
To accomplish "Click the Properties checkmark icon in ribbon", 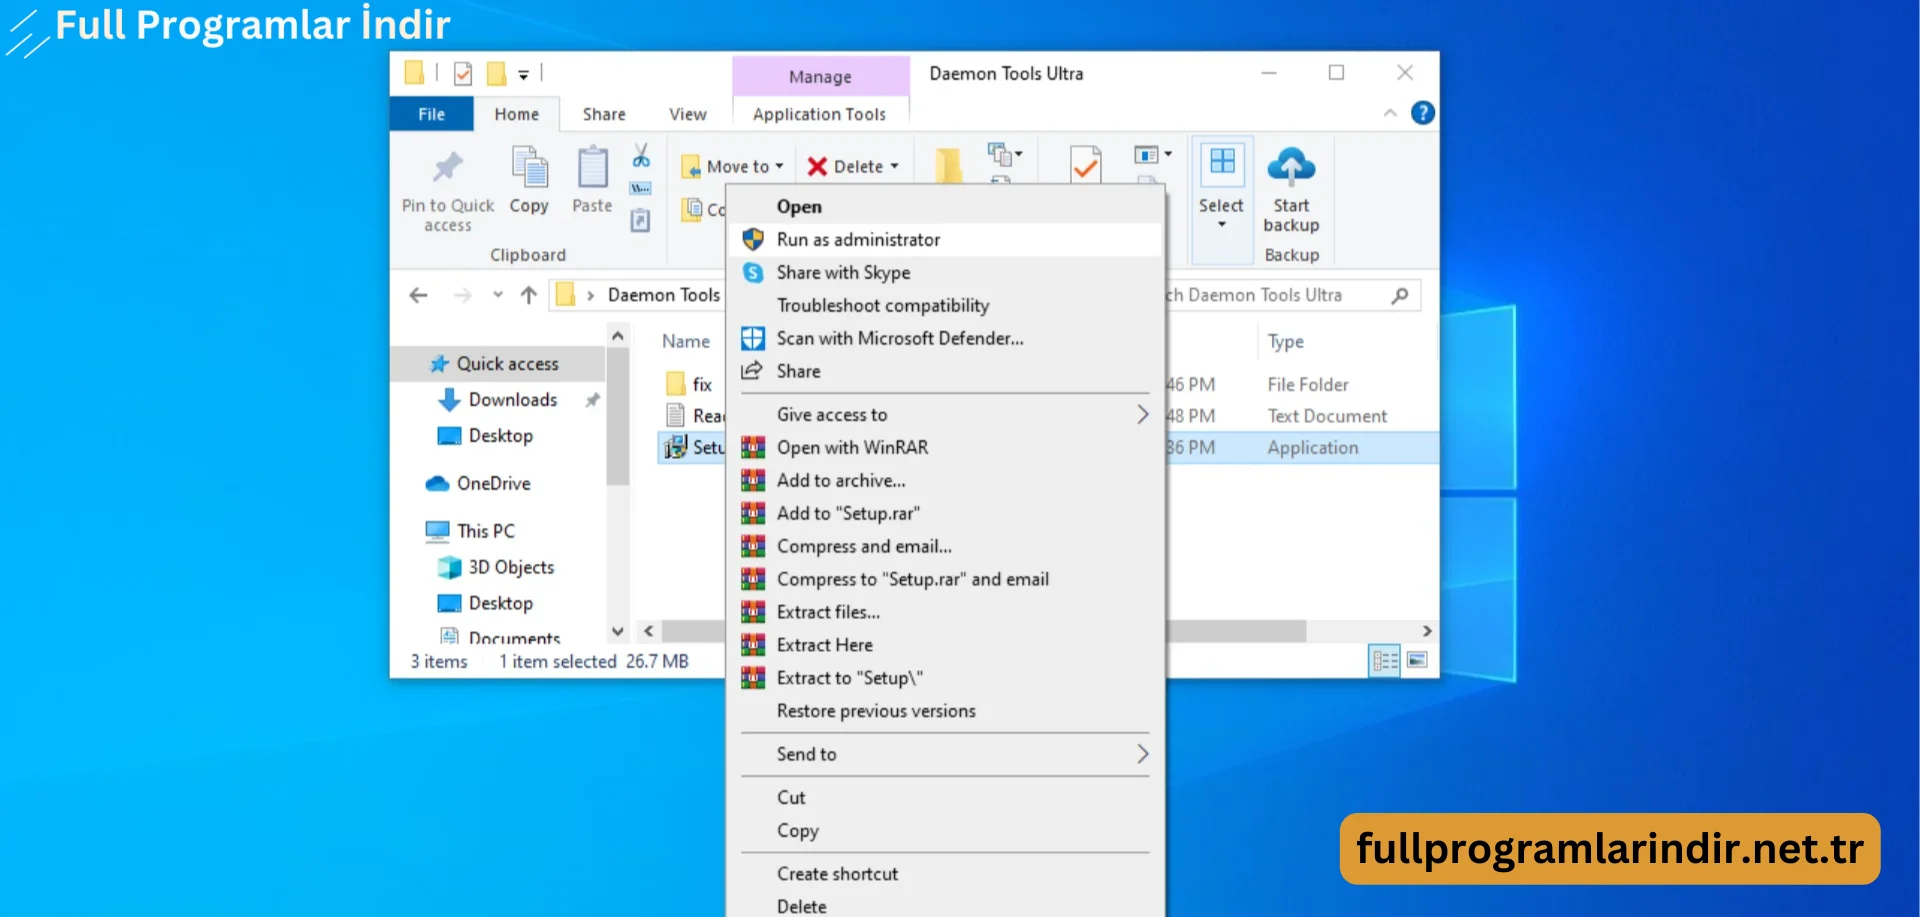I will [1085, 165].
